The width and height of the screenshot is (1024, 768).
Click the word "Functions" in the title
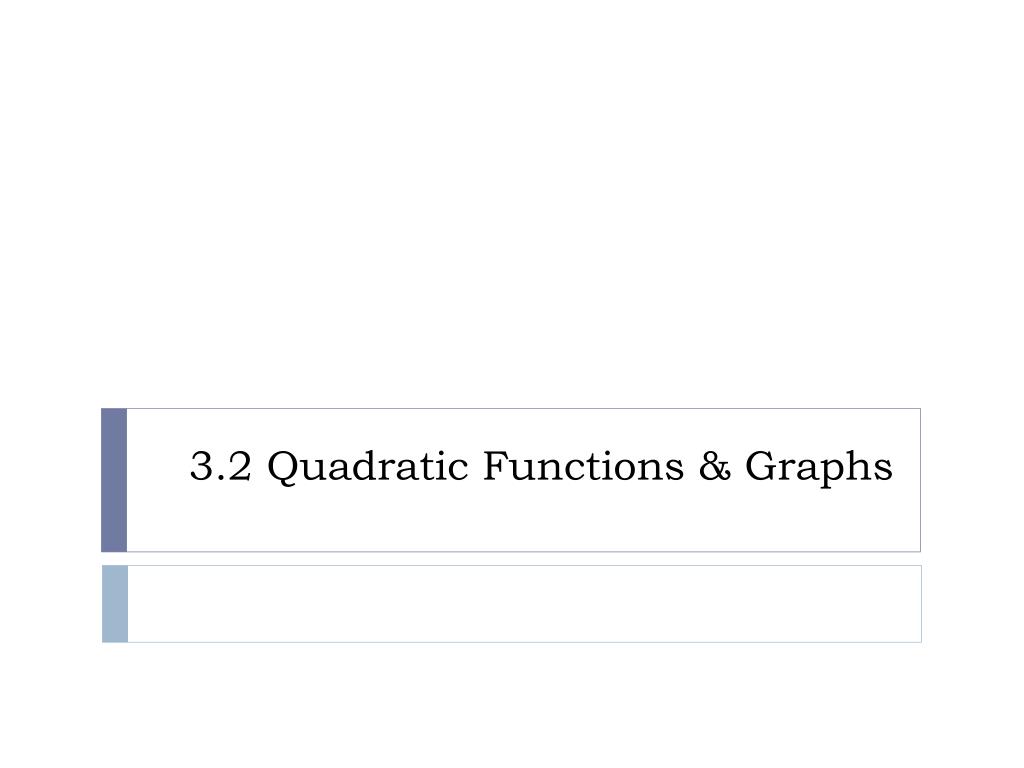pos(583,466)
